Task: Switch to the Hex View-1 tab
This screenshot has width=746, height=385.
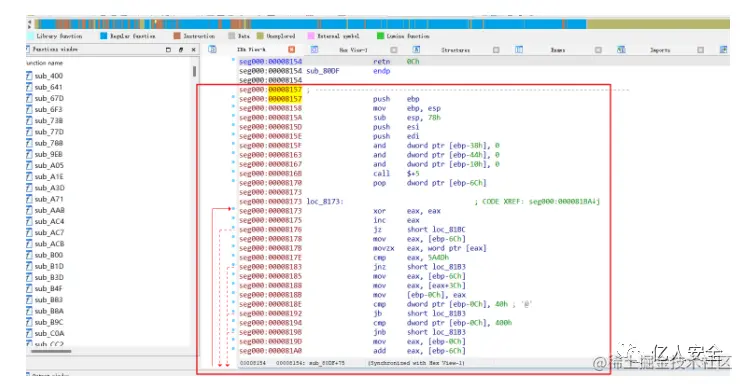Action: pyautogui.click(x=353, y=50)
